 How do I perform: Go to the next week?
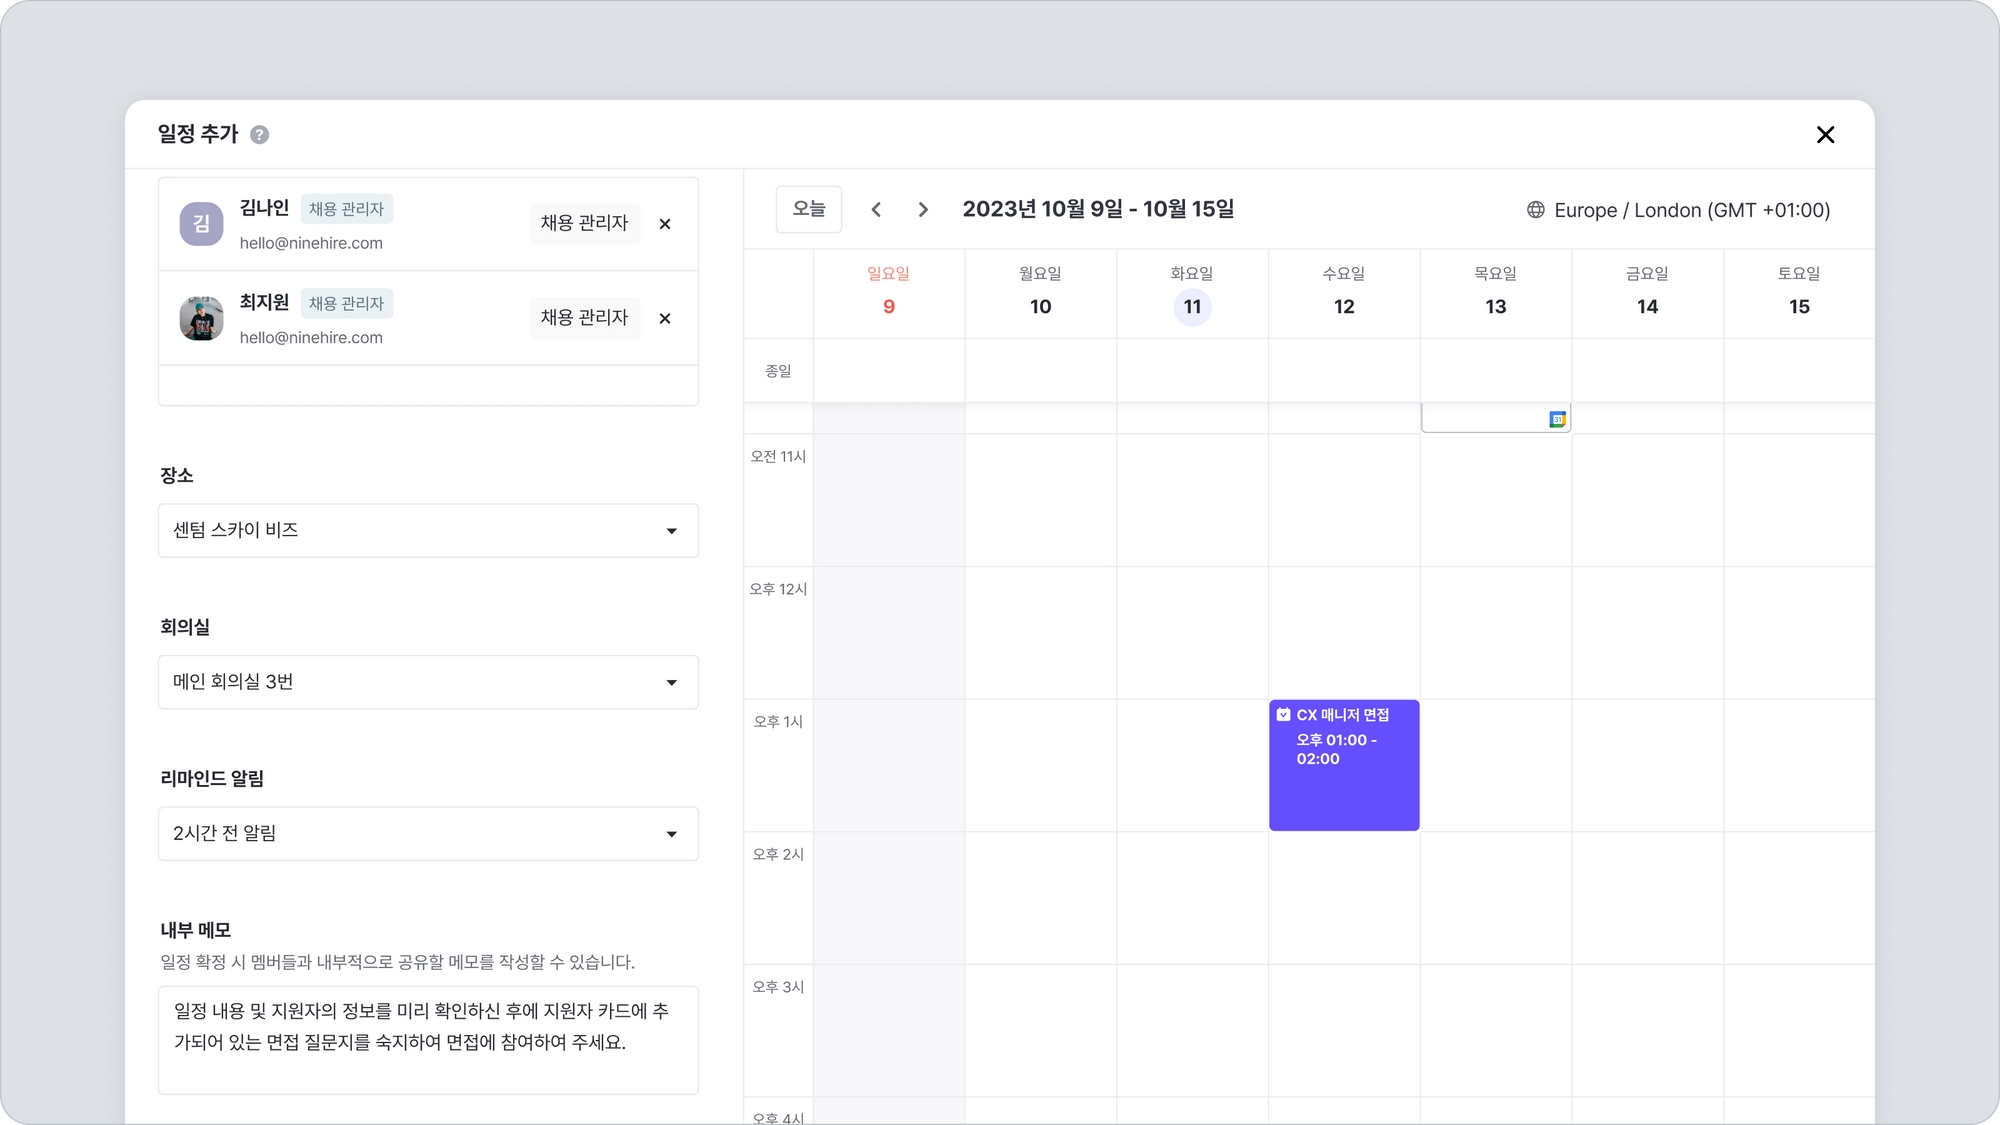(x=923, y=210)
